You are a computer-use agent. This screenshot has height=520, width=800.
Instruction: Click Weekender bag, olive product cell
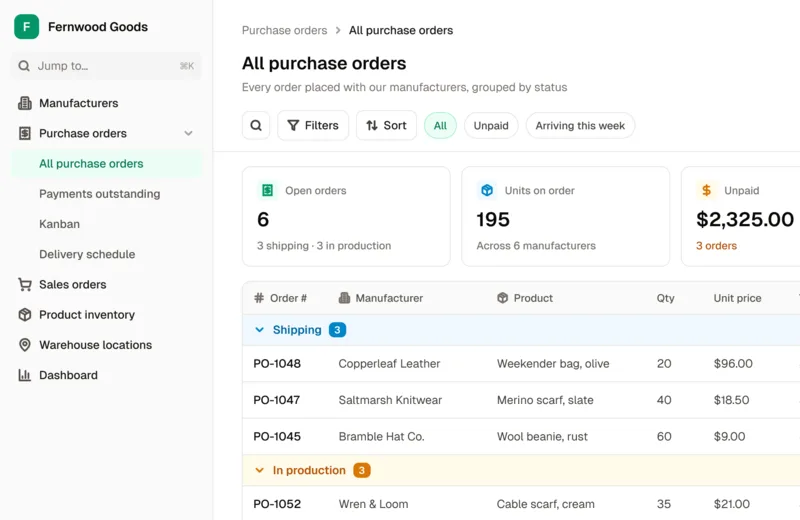pos(553,363)
